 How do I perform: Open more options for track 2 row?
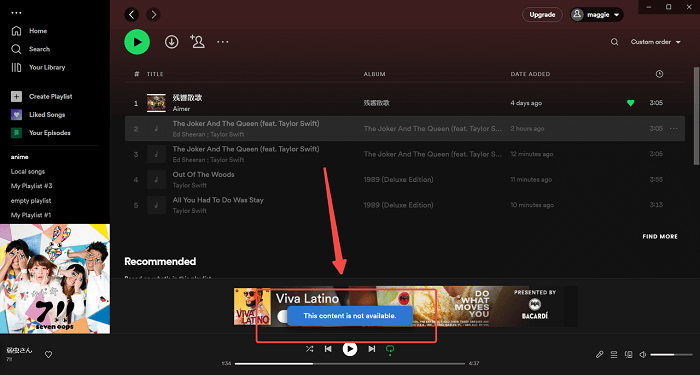click(674, 129)
